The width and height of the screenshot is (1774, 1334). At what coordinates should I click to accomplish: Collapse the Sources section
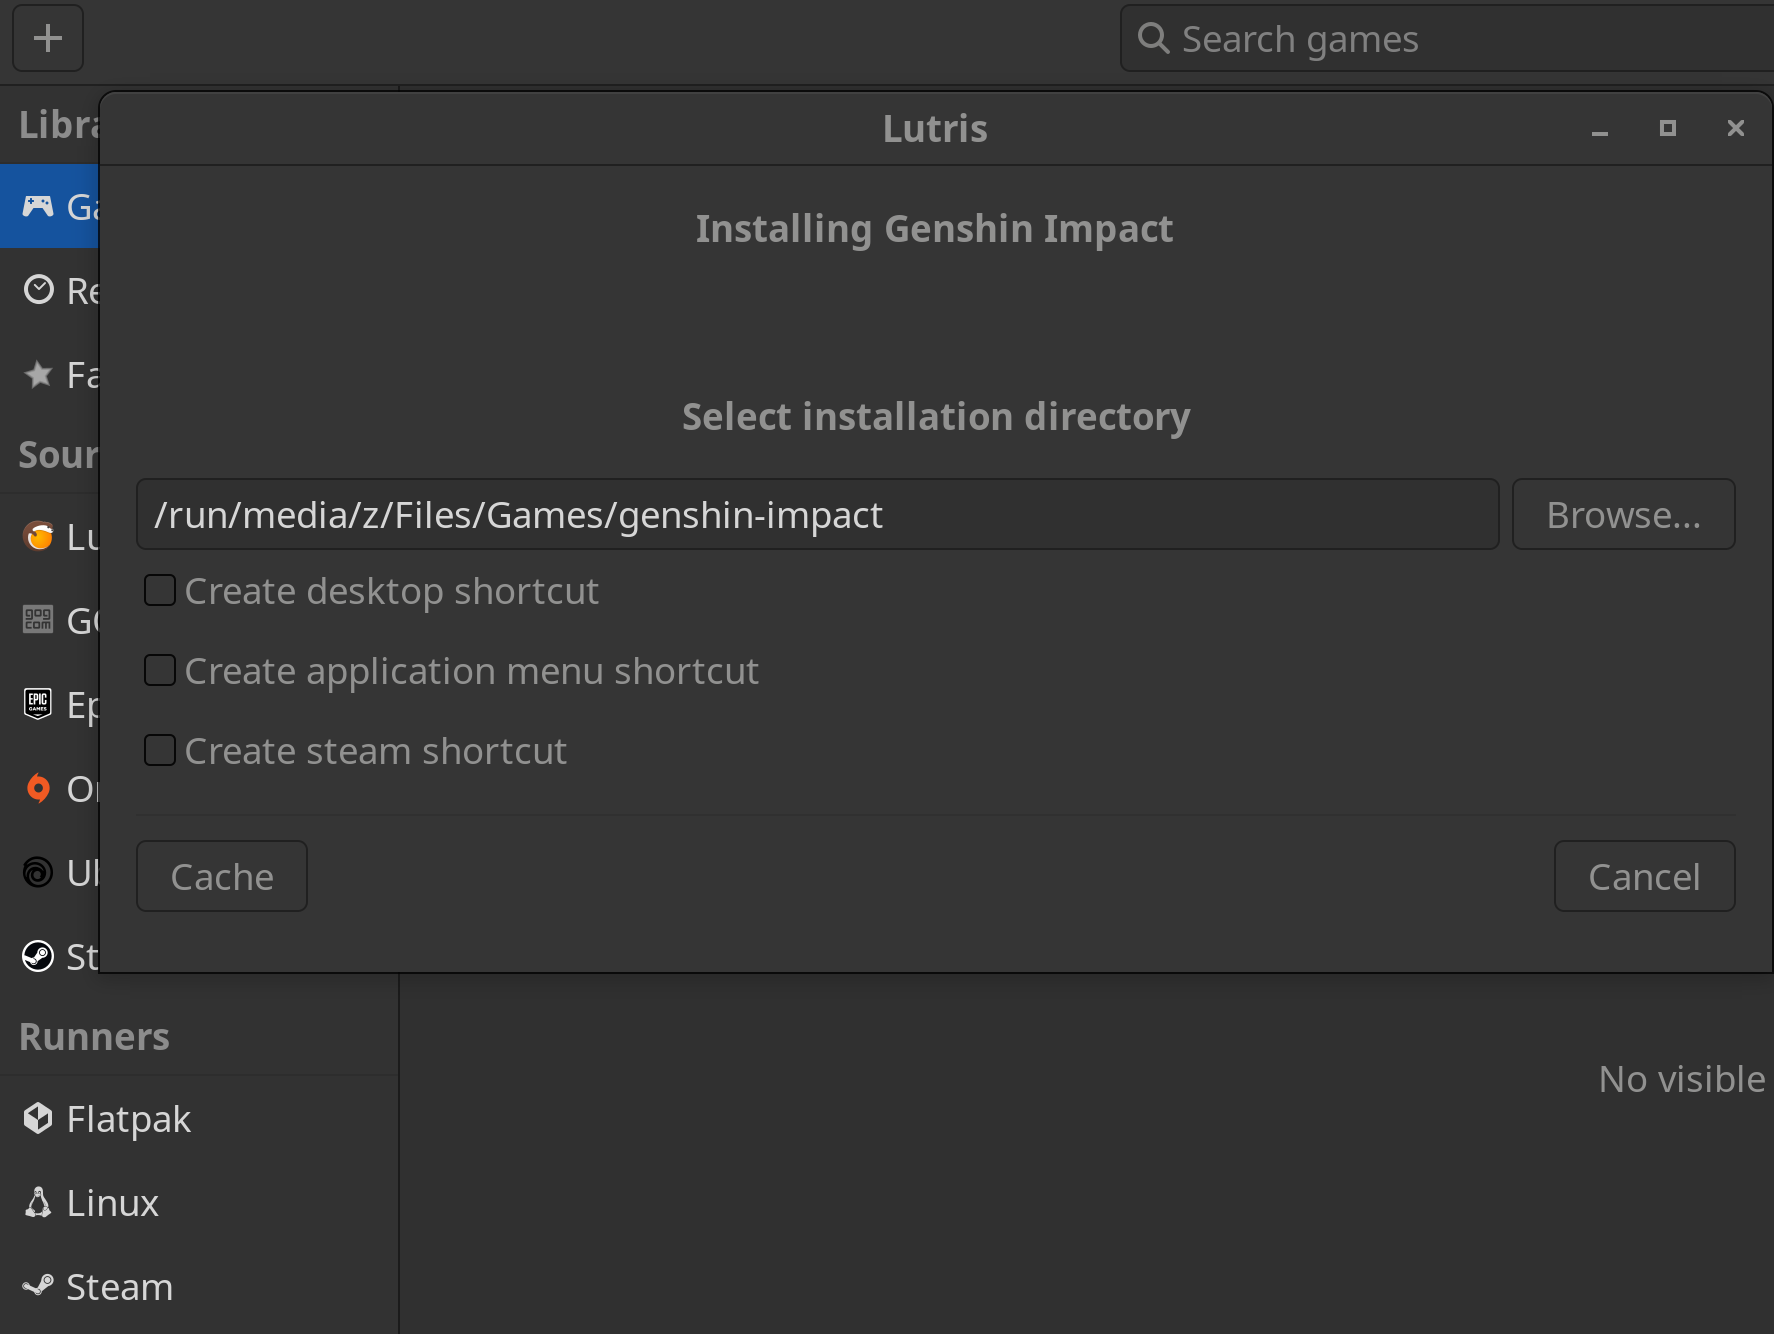58,455
